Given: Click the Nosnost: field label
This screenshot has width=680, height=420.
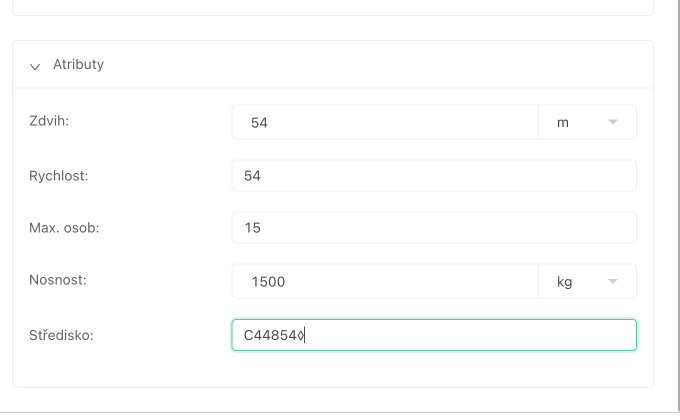Looking at the screenshot, I should [x=58, y=281].
